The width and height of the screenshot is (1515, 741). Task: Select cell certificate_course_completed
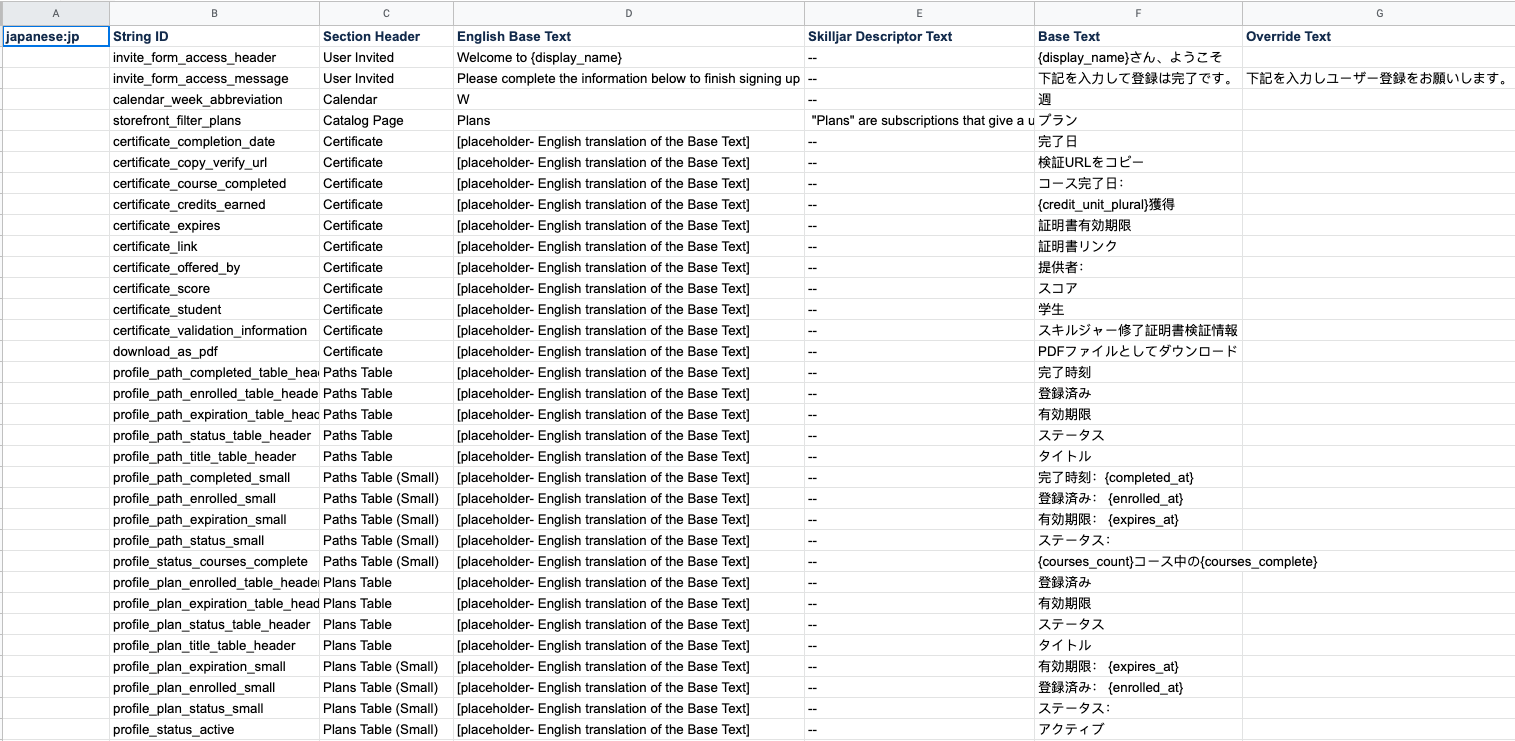click(215, 184)
